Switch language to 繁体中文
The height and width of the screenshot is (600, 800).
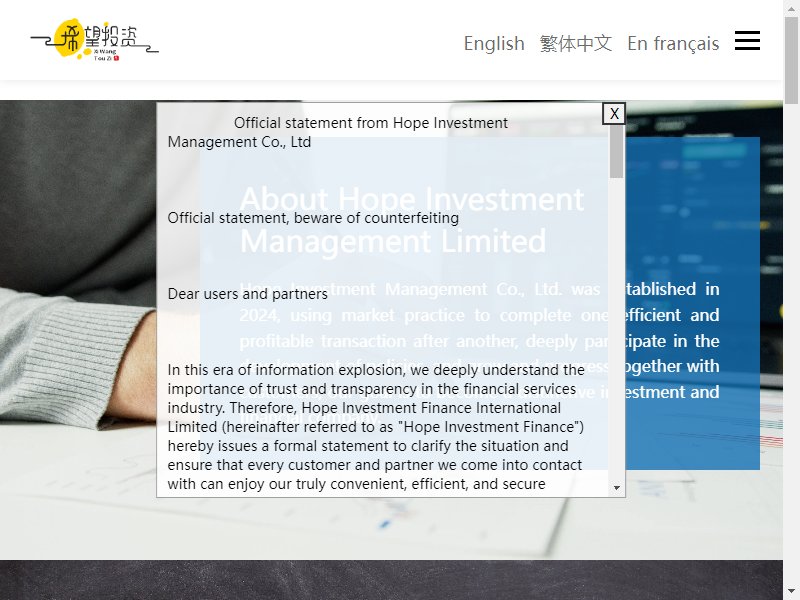pyautogui.click(x=576, y=43)
